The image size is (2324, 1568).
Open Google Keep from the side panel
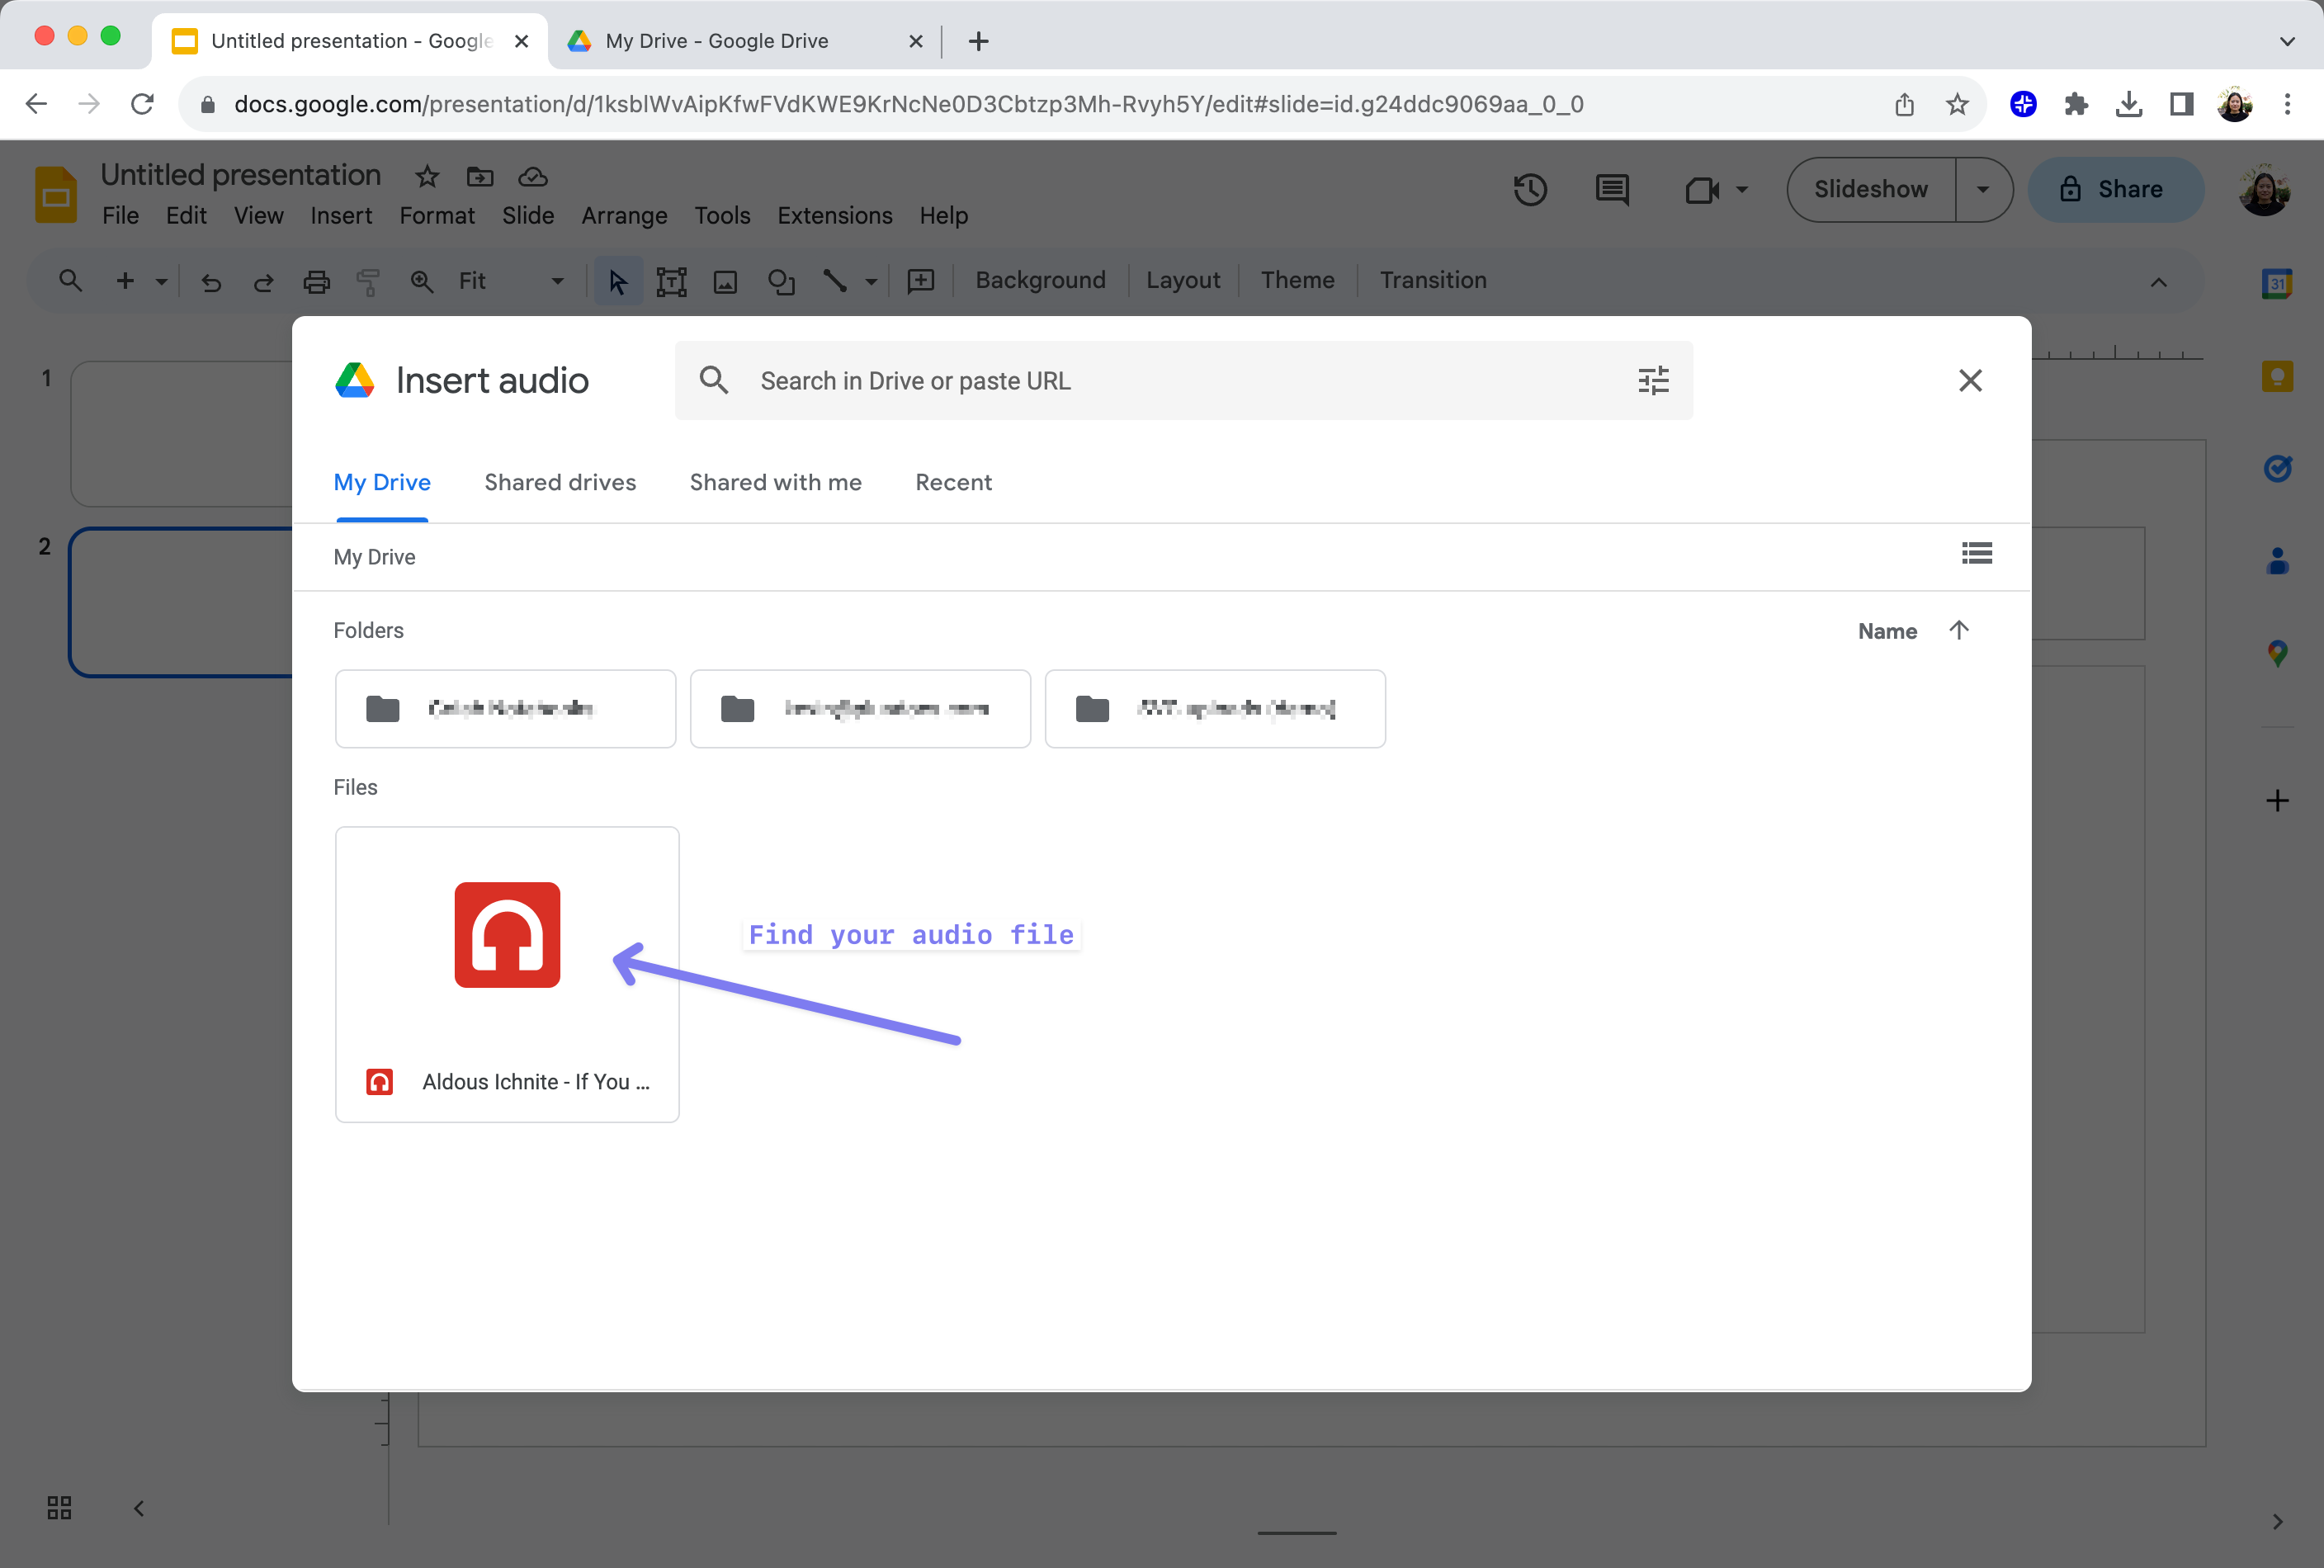pos(2278,375)
